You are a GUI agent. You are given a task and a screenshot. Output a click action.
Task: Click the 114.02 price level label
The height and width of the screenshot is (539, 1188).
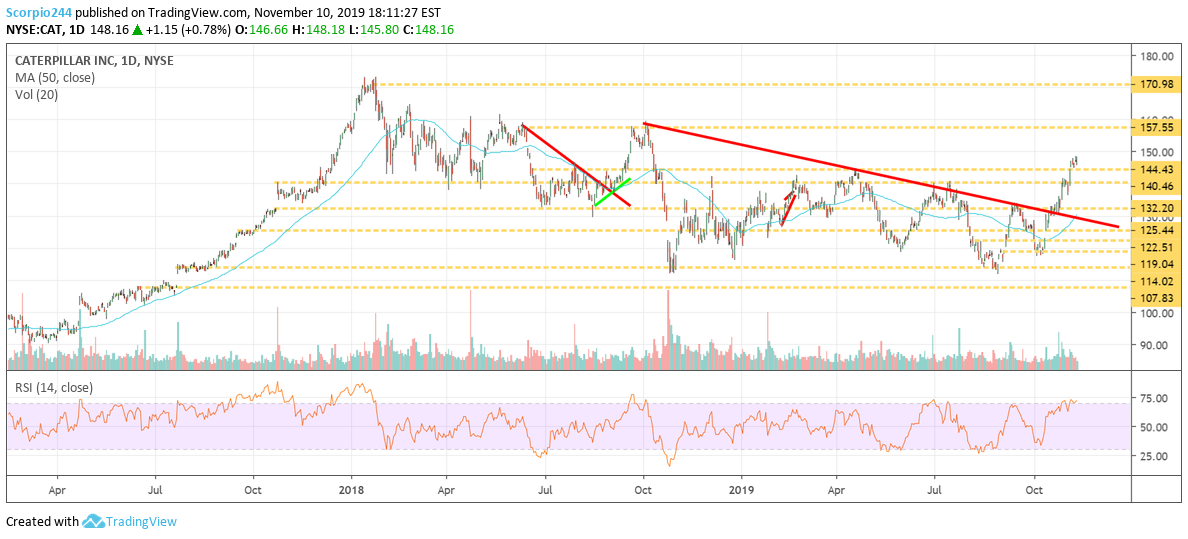click(1155, 281)
